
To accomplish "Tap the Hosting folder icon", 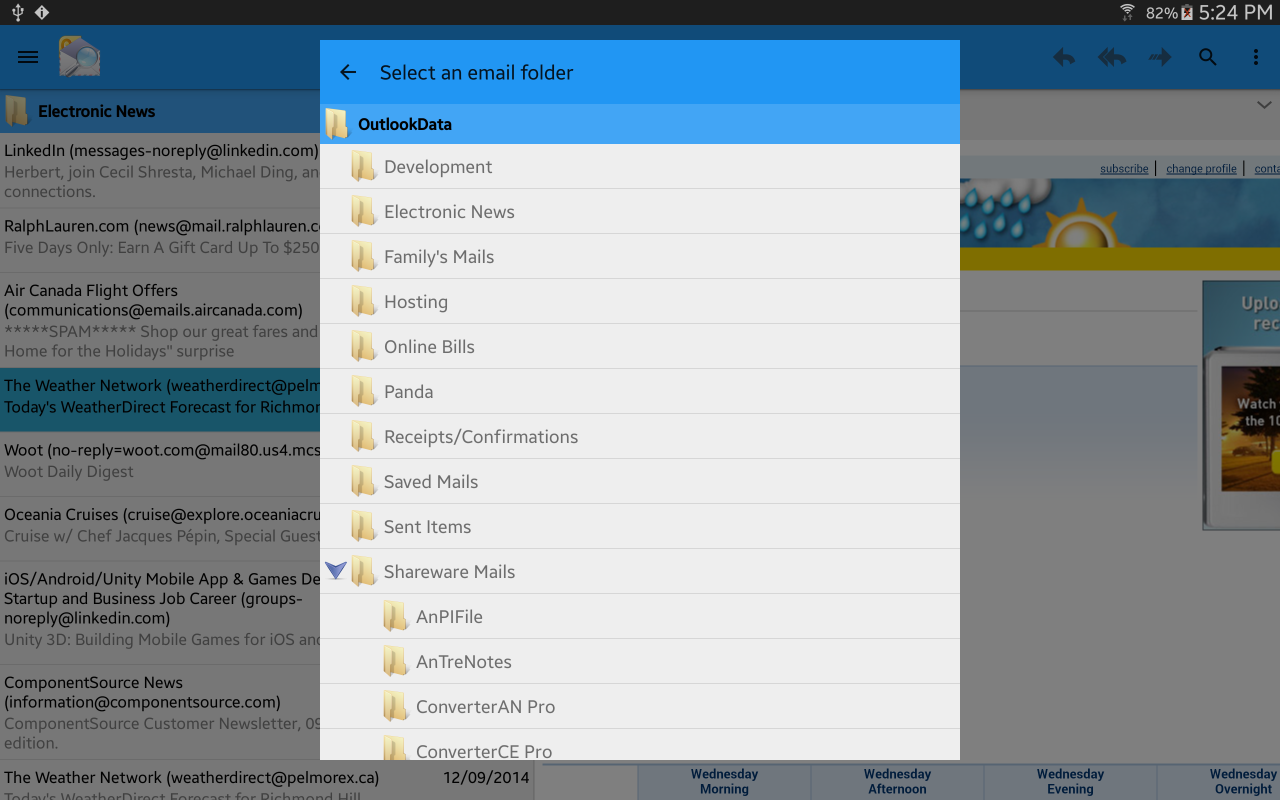I will coord(363,301).
